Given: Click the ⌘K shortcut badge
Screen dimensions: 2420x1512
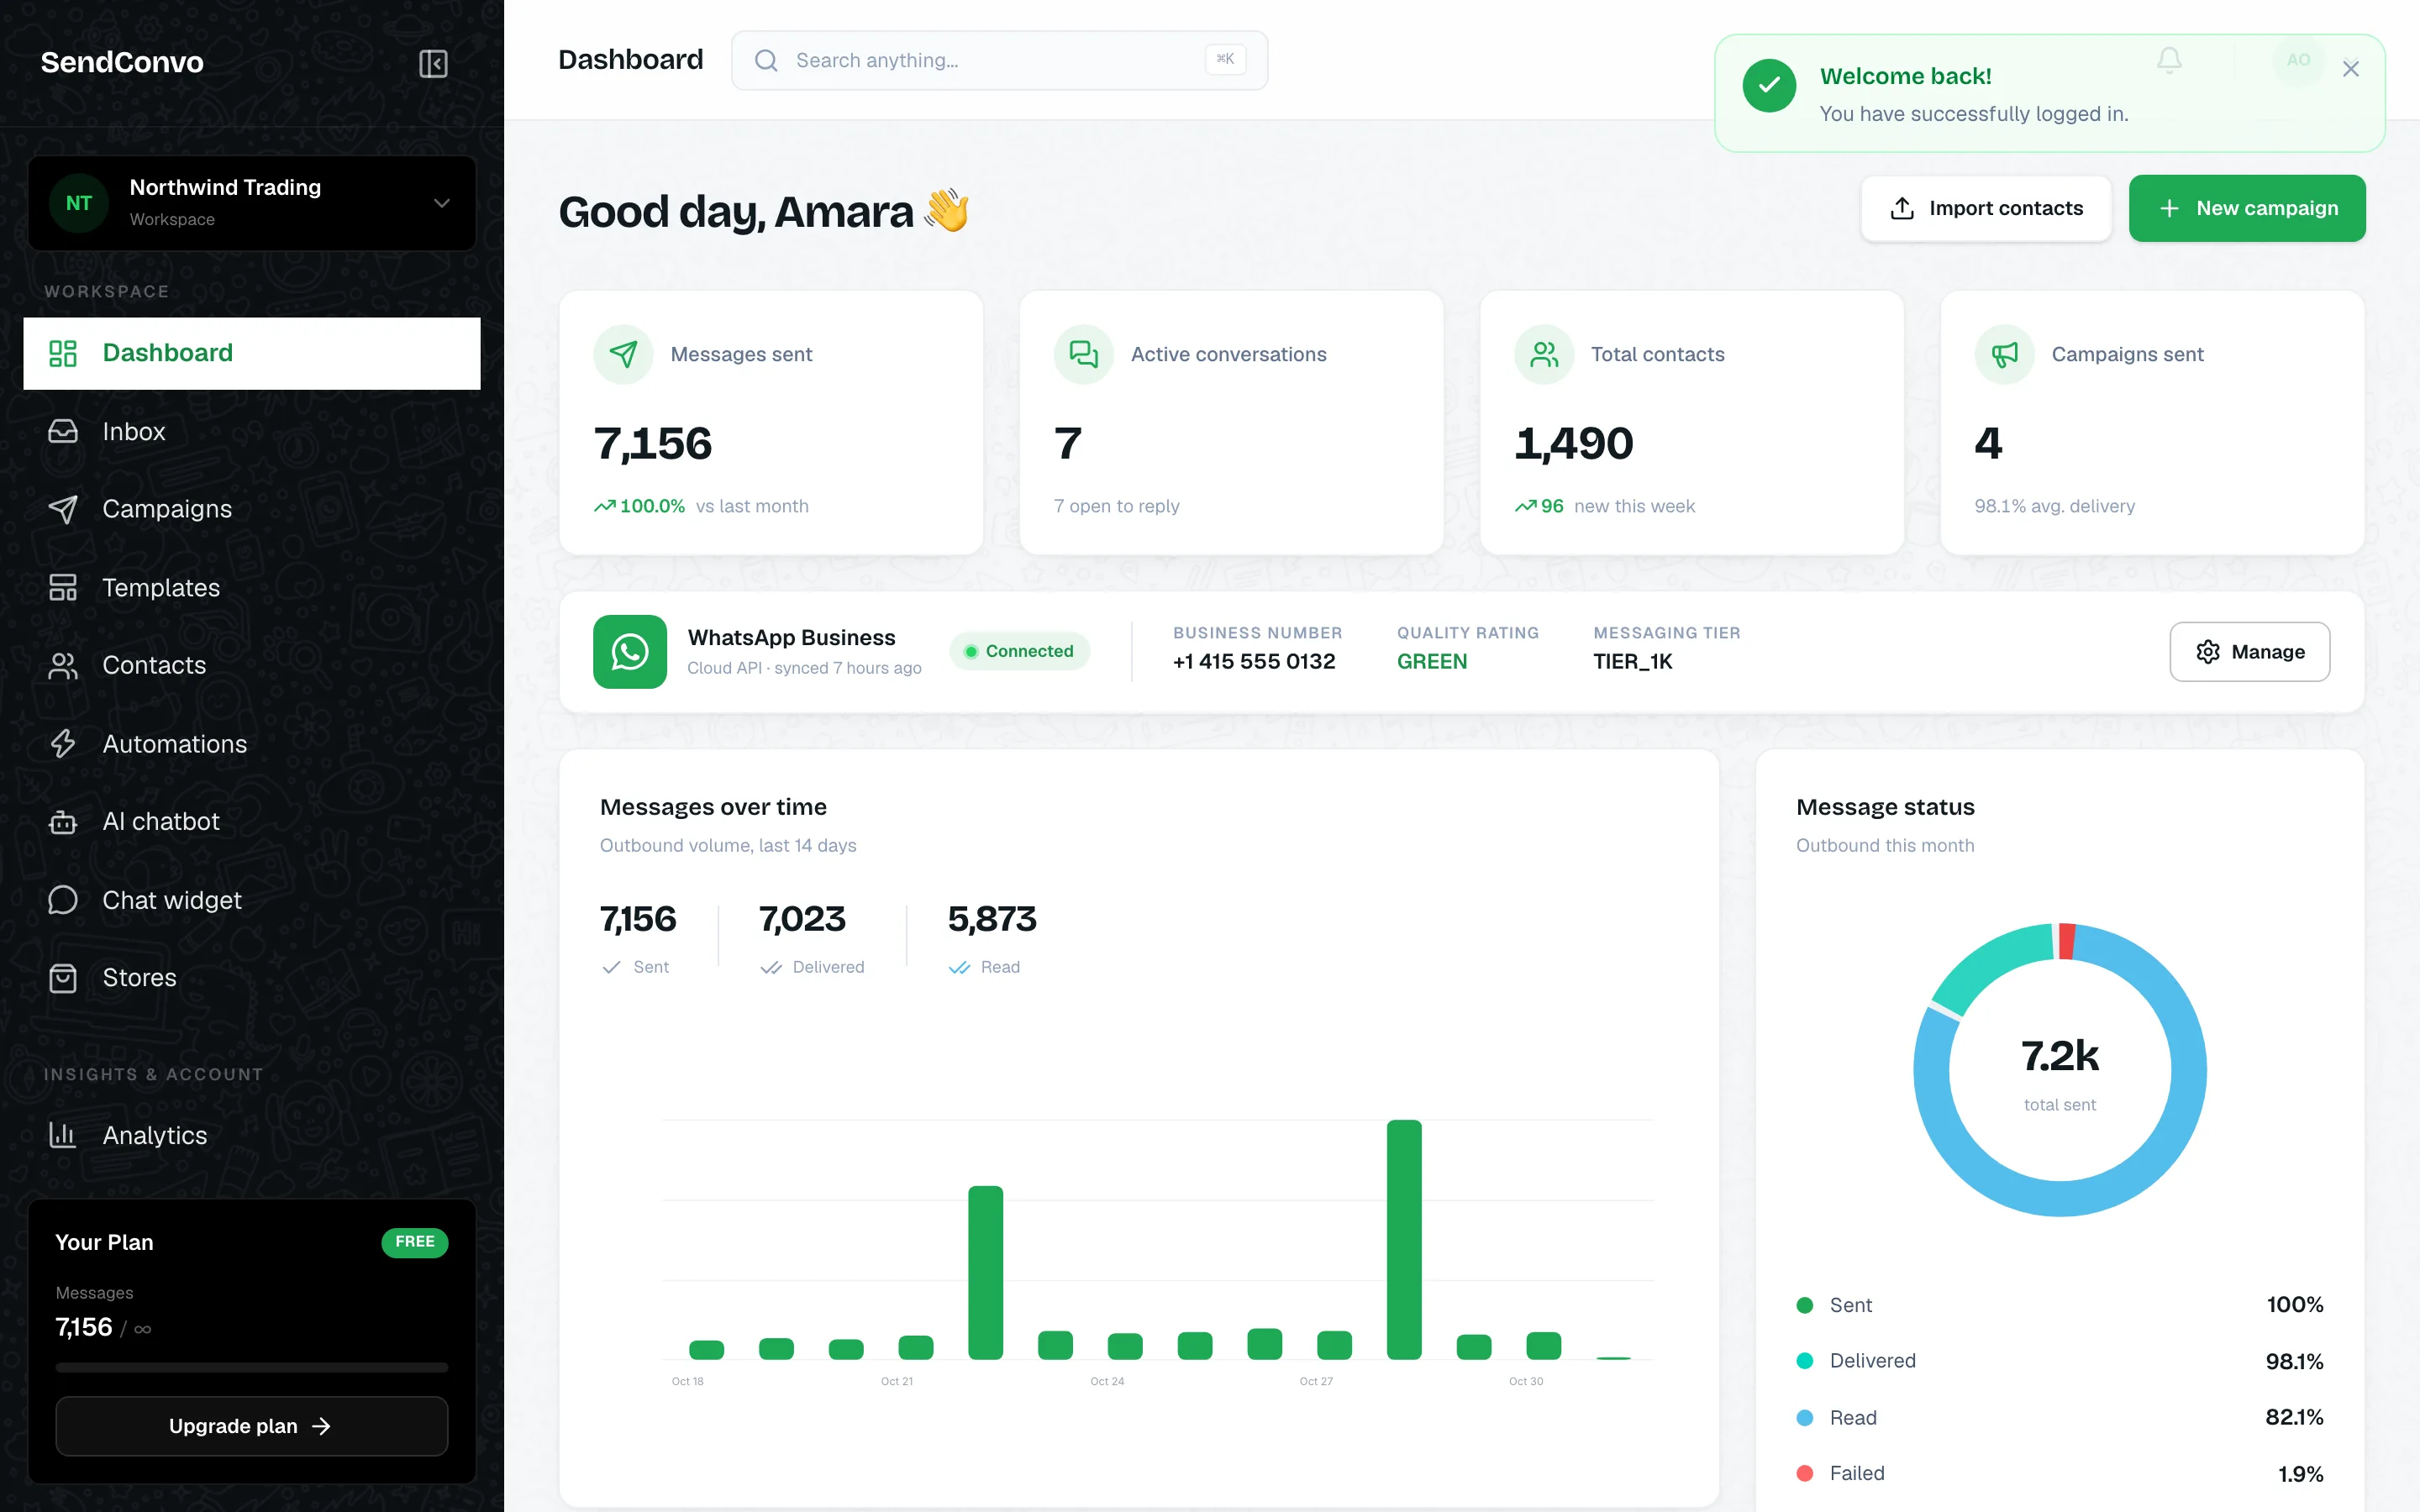Looking at the screenshot, I should click(1225, 60).
